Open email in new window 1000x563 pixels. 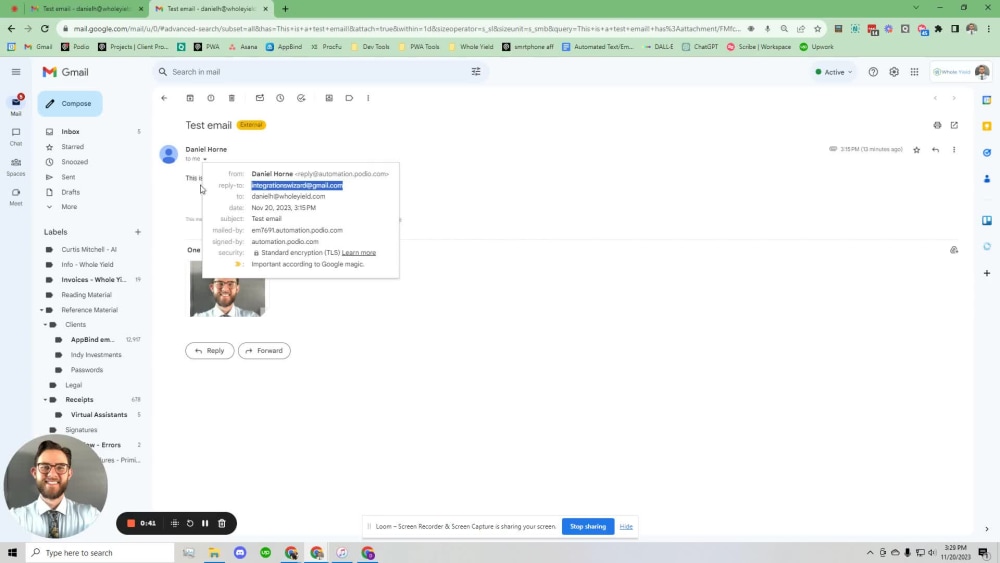954,126
